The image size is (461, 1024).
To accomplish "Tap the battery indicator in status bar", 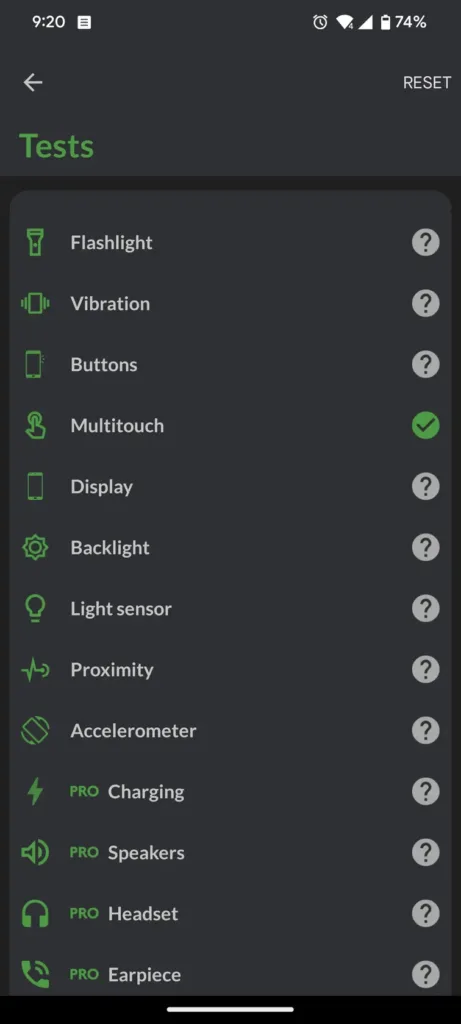I will coord(386,22).
